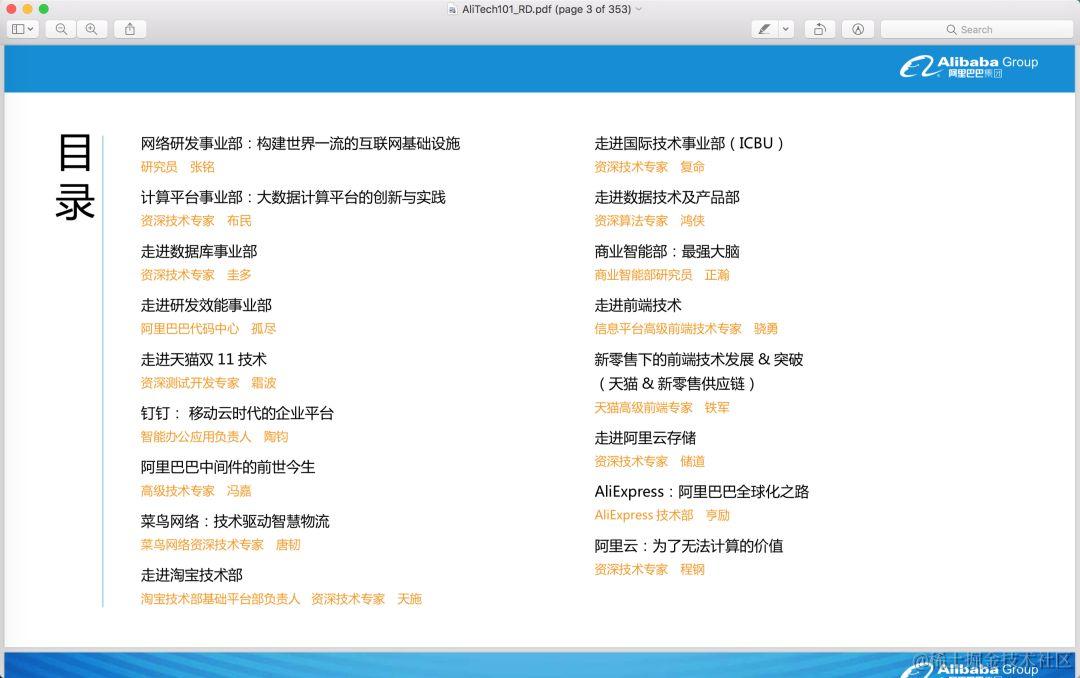The image size is (1080, 678).
Task: Click the yellow minimize window button
Action: 28,9
